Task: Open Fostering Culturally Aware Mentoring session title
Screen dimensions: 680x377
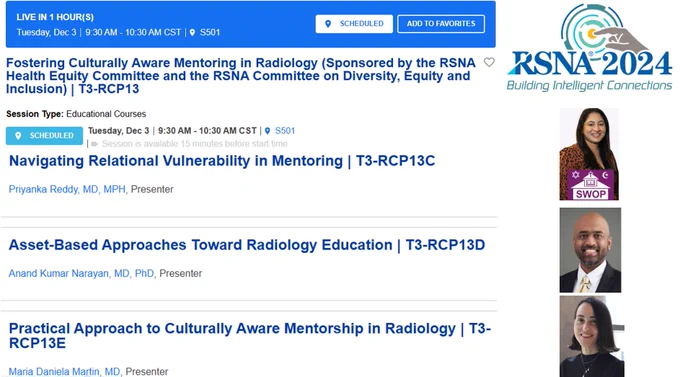Action: point(241,76)
